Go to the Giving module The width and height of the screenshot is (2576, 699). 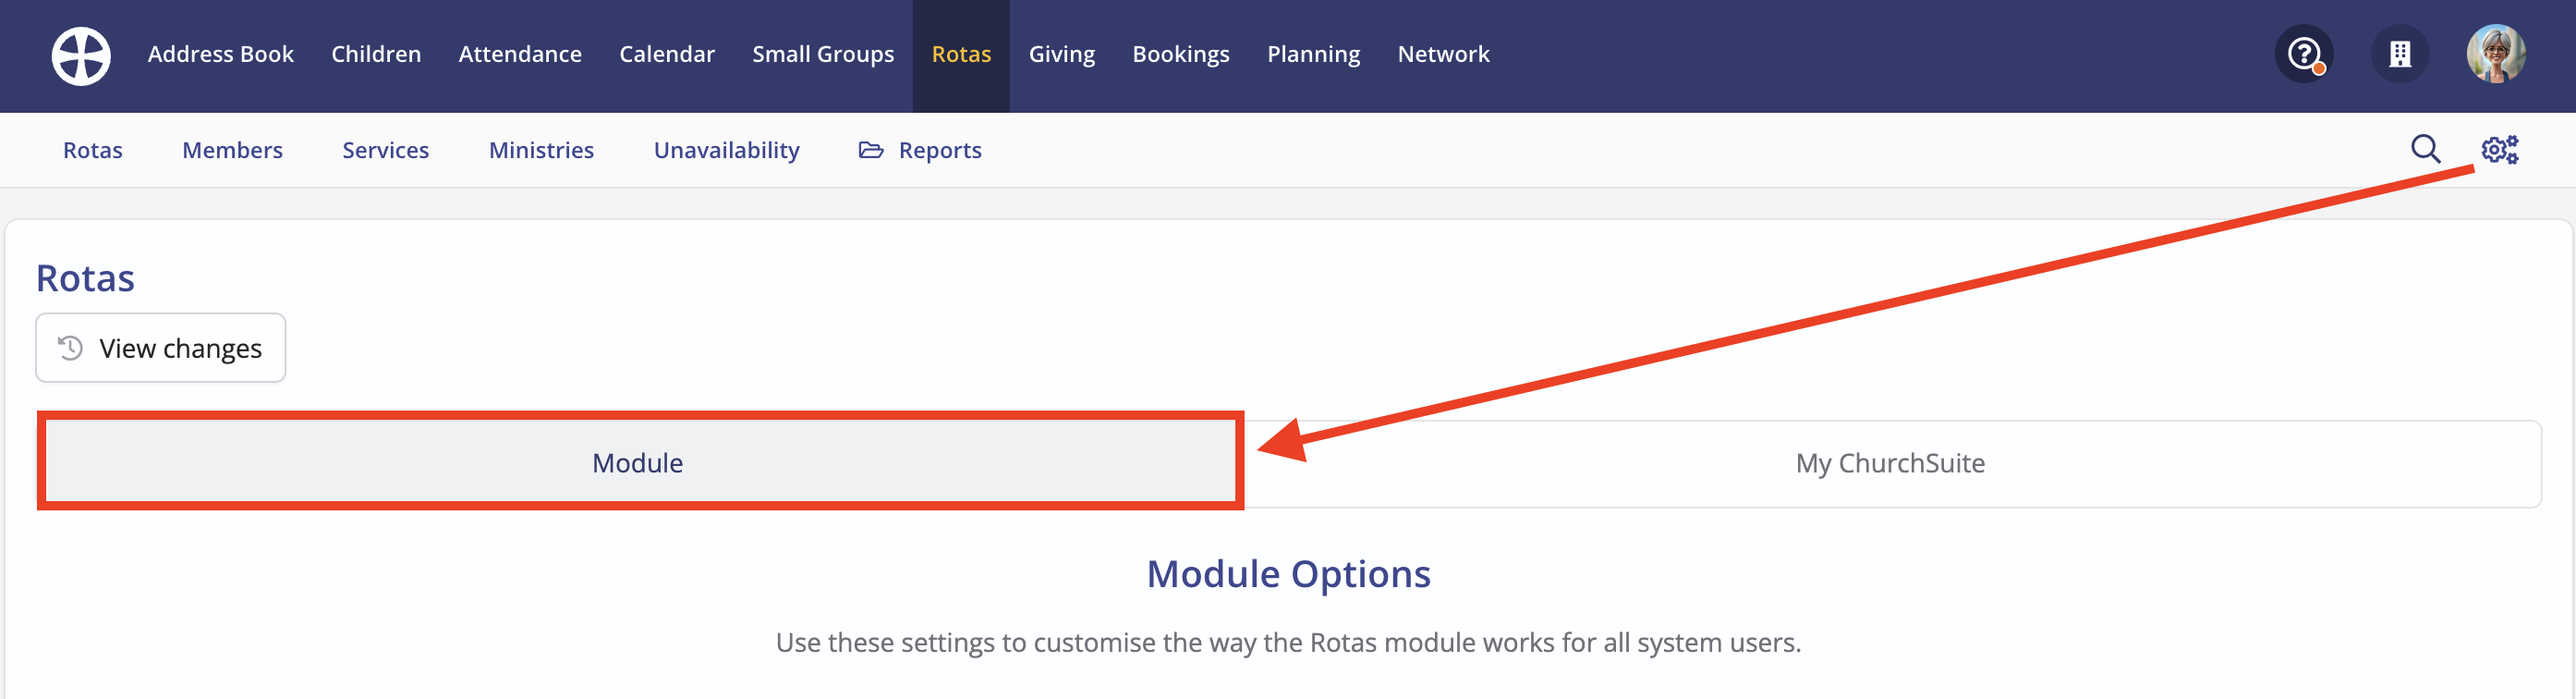pos(1062,54)
